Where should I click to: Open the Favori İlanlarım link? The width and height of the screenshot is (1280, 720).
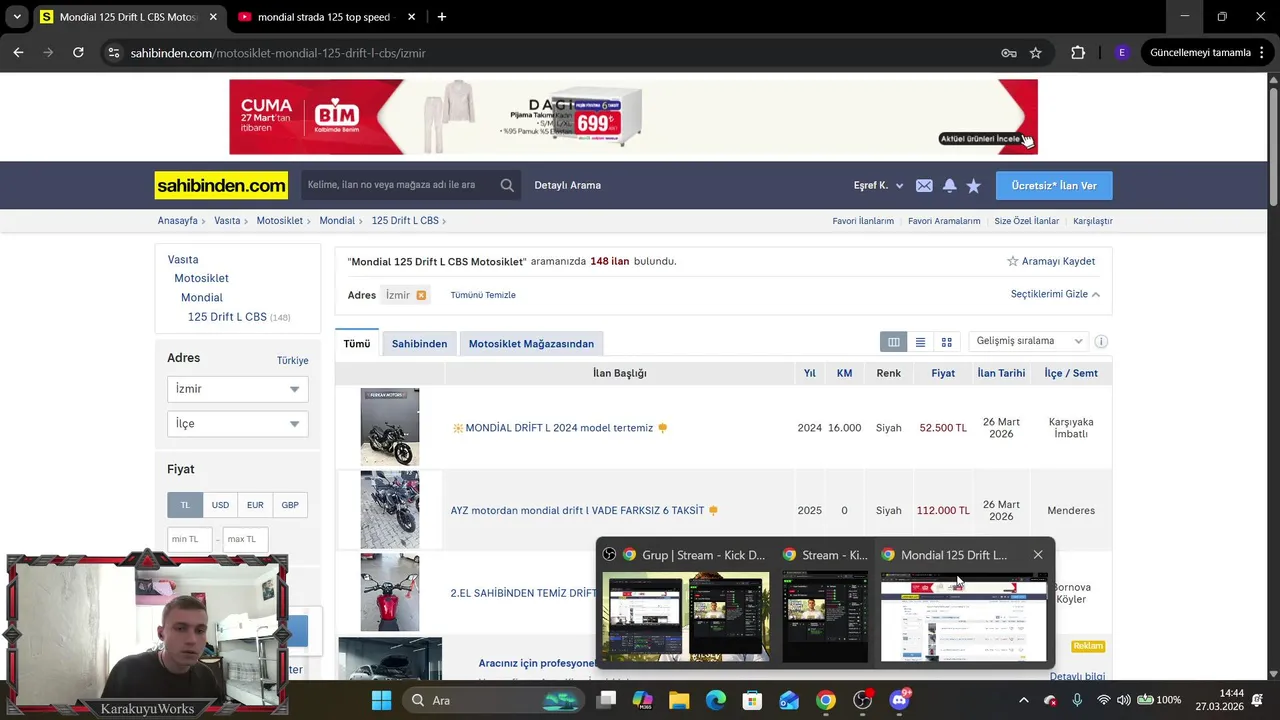point(863,221)
